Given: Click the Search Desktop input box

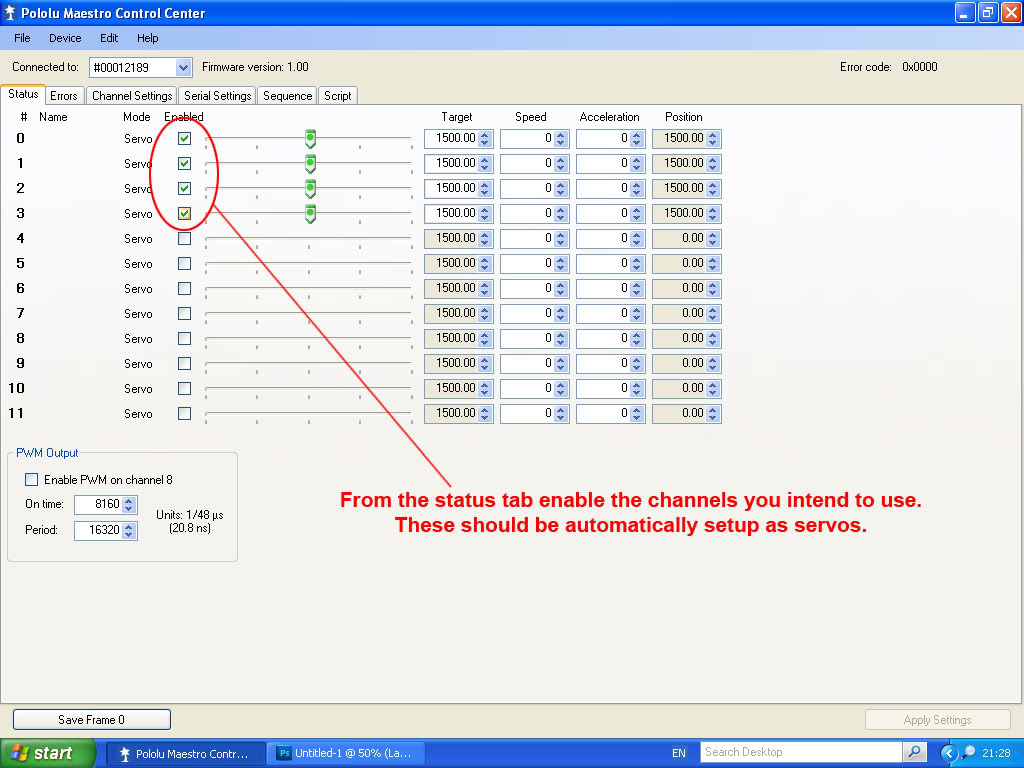Looking at the screenshot, I should 801,752.
